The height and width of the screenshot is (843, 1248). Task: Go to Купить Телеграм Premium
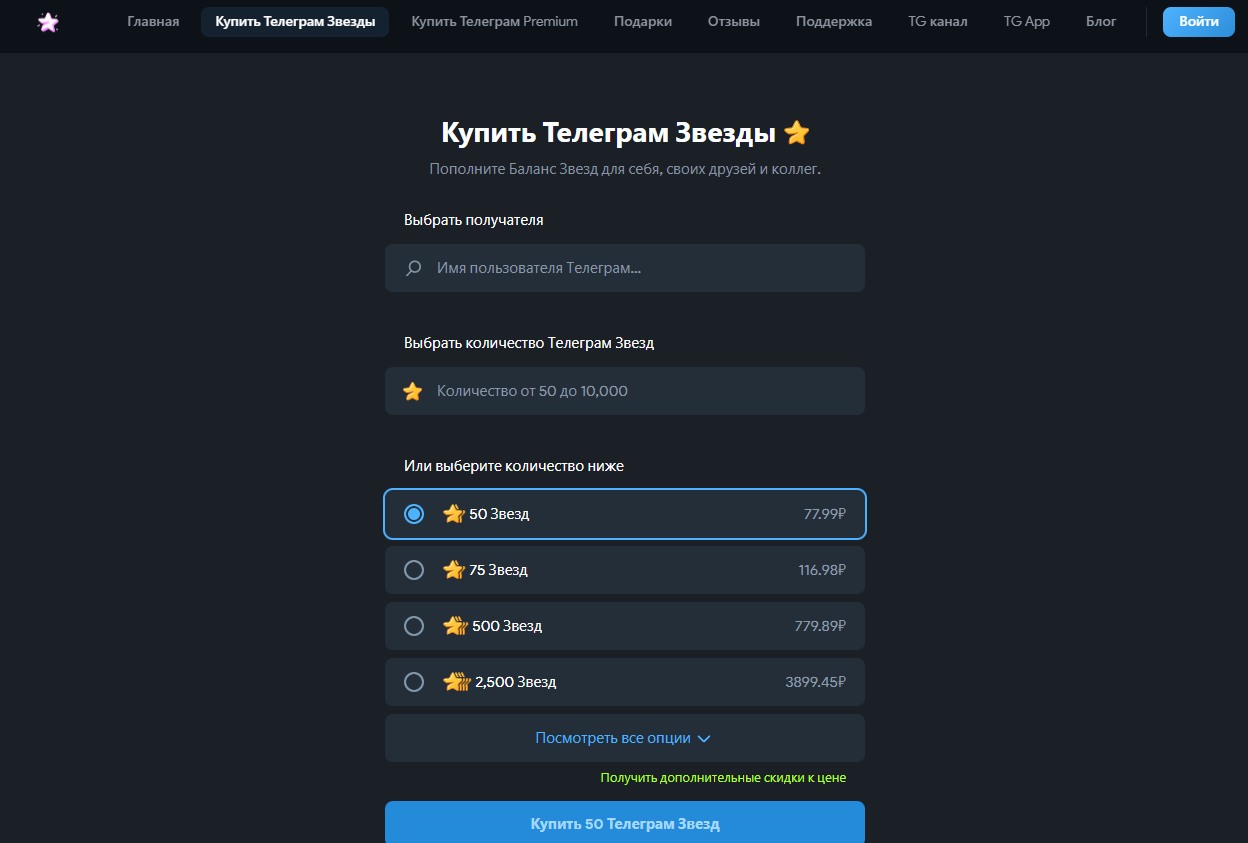(494, 21)
